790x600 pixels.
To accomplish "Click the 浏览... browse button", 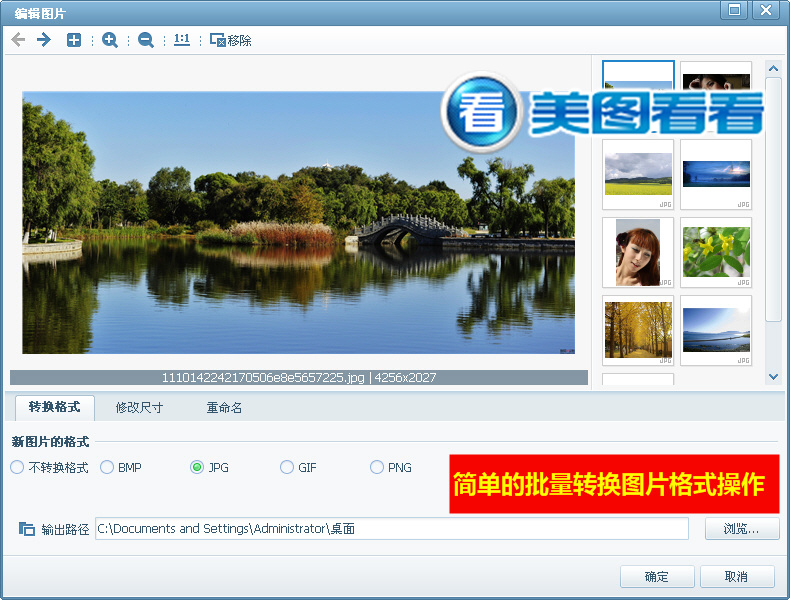I will point(742,529).
